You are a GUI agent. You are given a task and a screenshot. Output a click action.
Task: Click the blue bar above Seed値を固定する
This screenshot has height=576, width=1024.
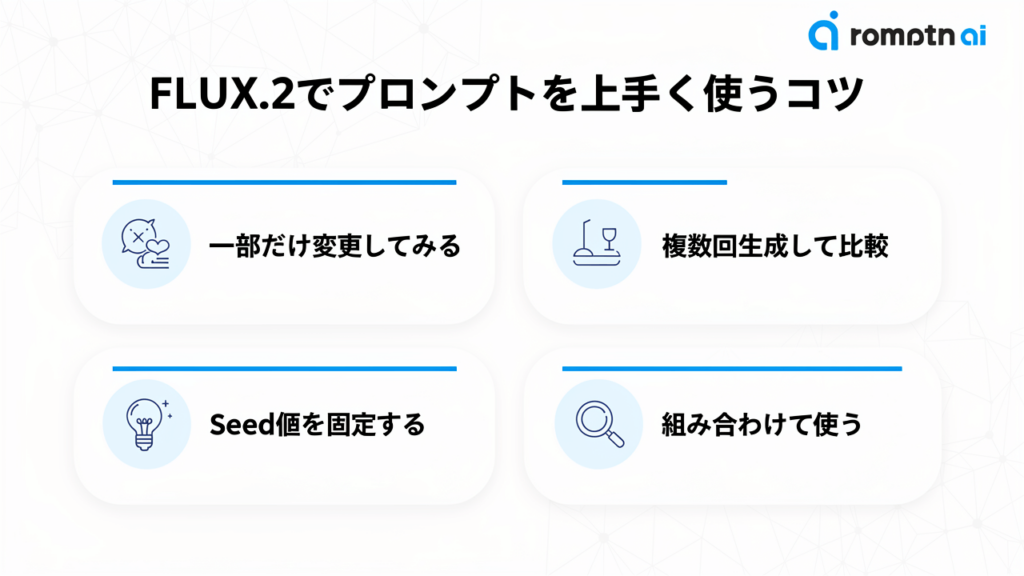[x=284, y=368]
